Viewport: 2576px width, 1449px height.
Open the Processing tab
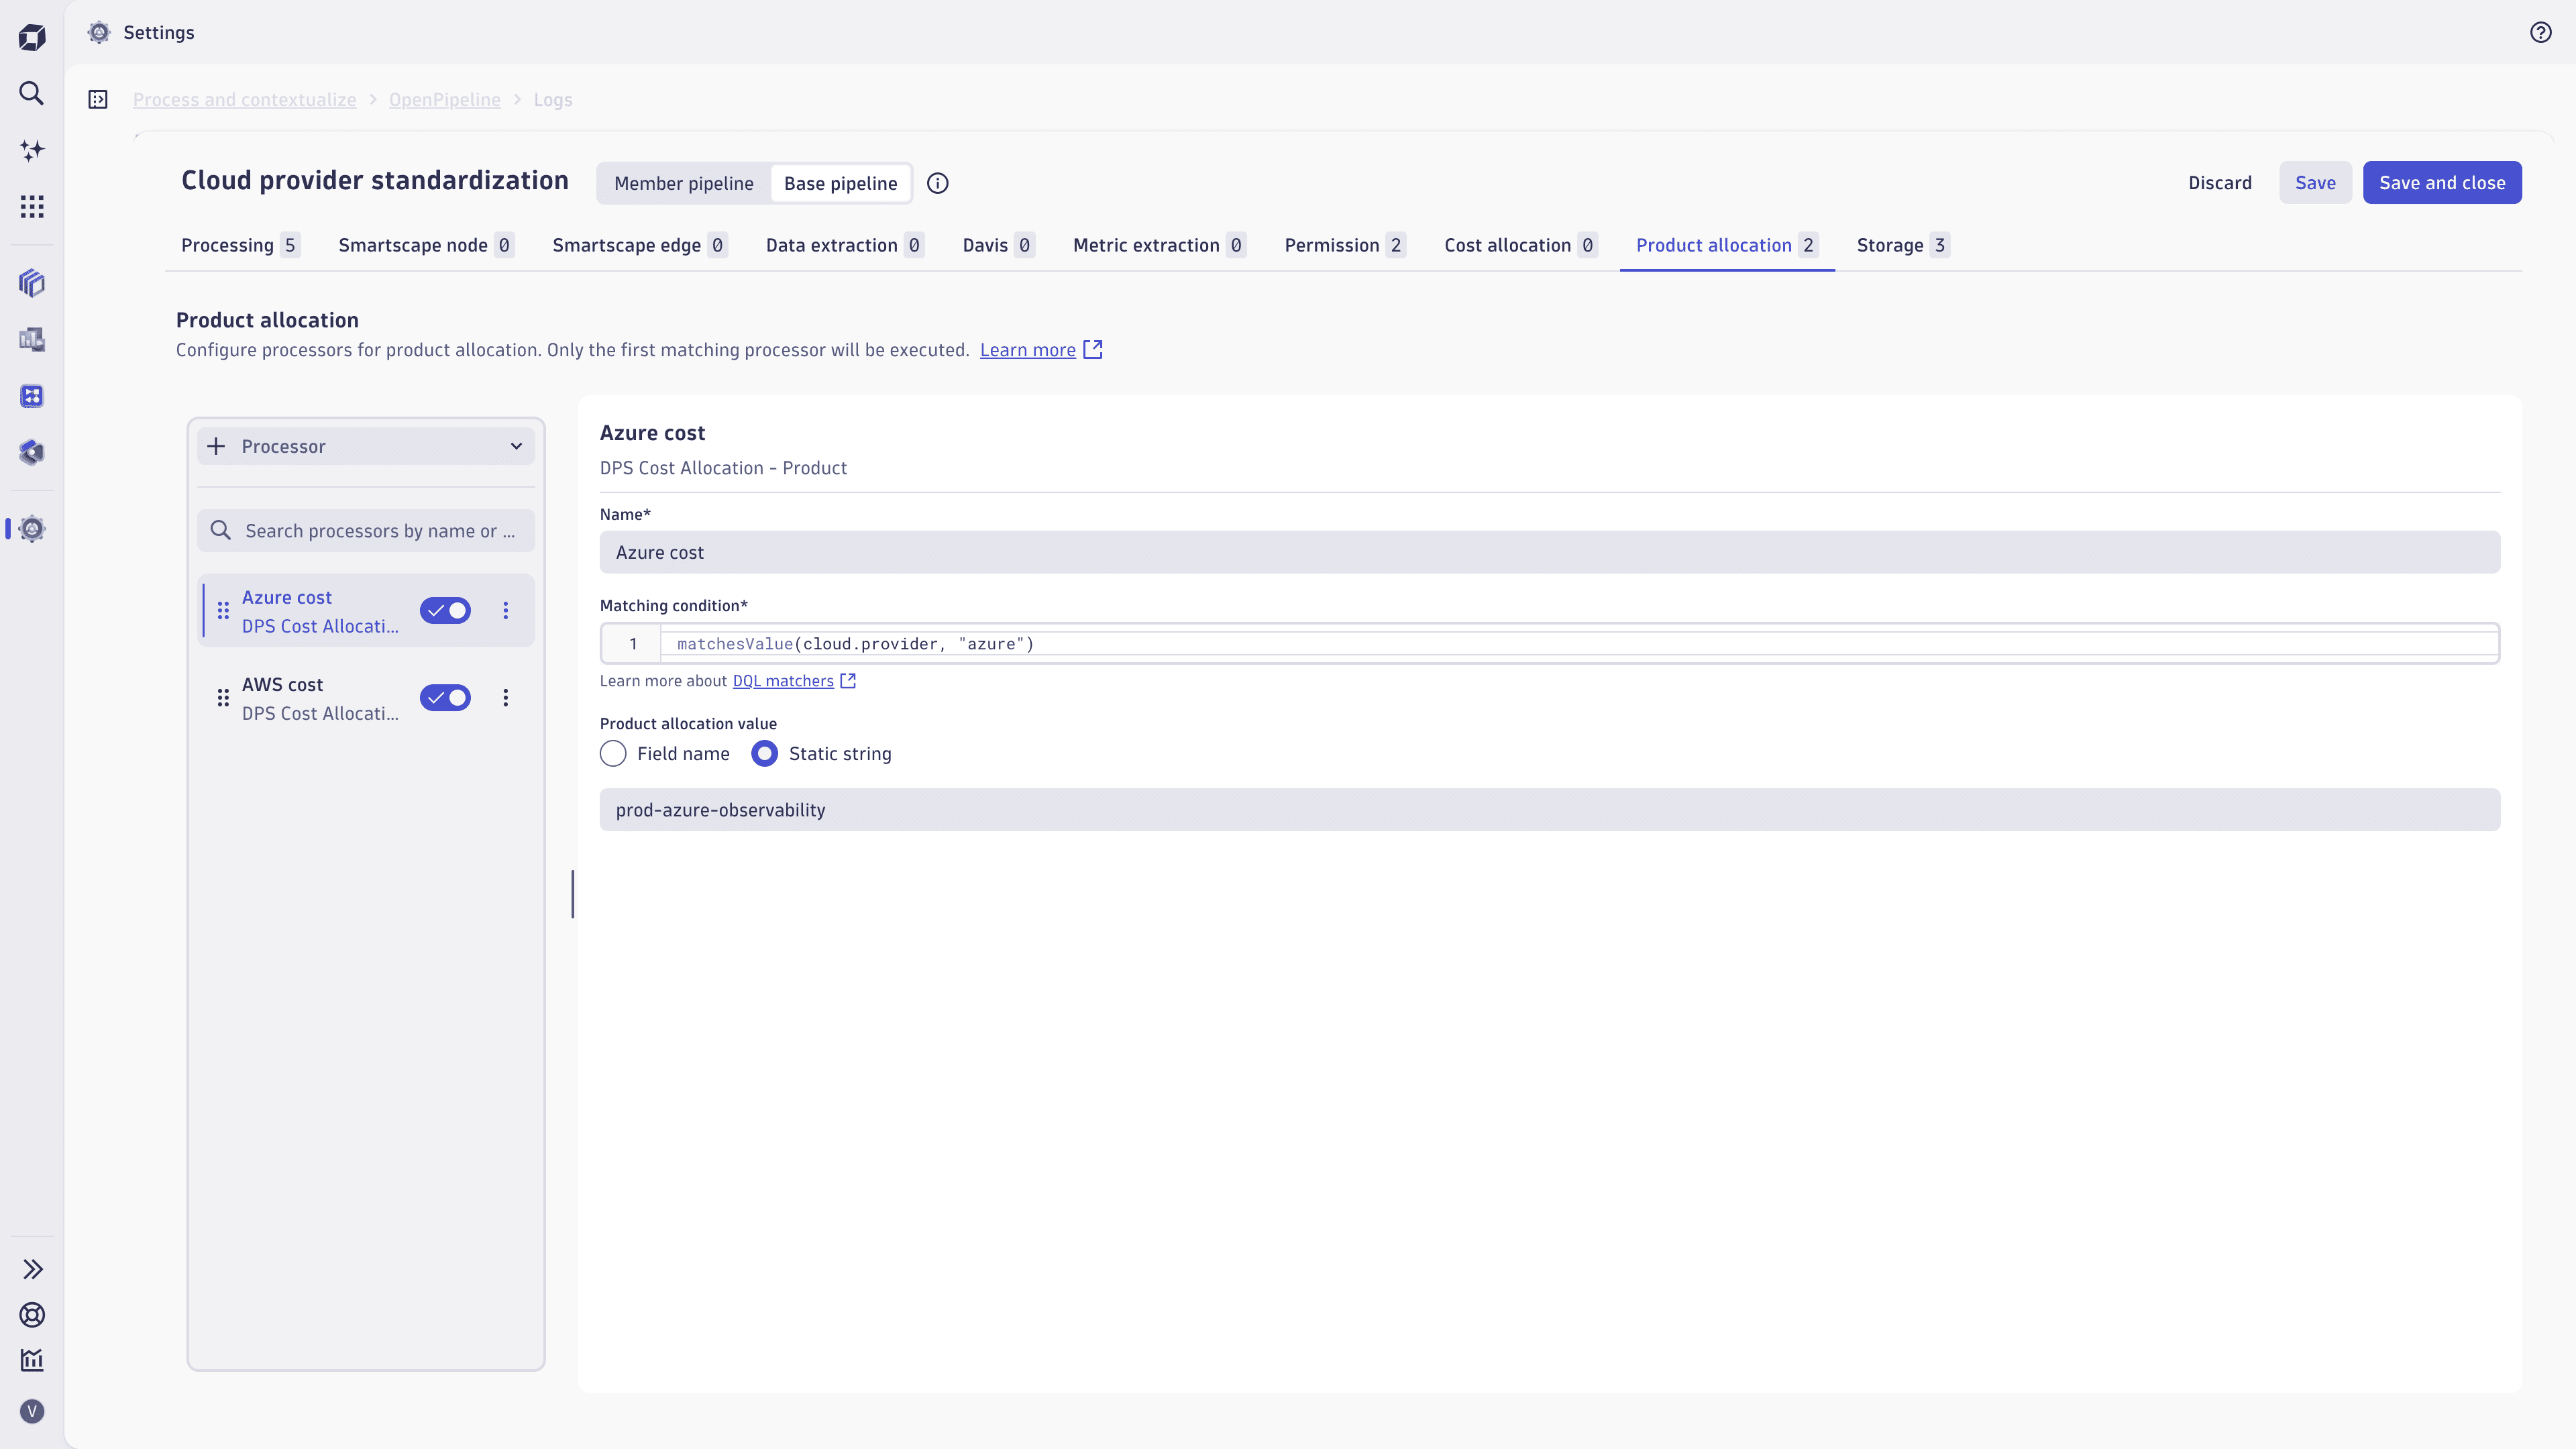240,245
